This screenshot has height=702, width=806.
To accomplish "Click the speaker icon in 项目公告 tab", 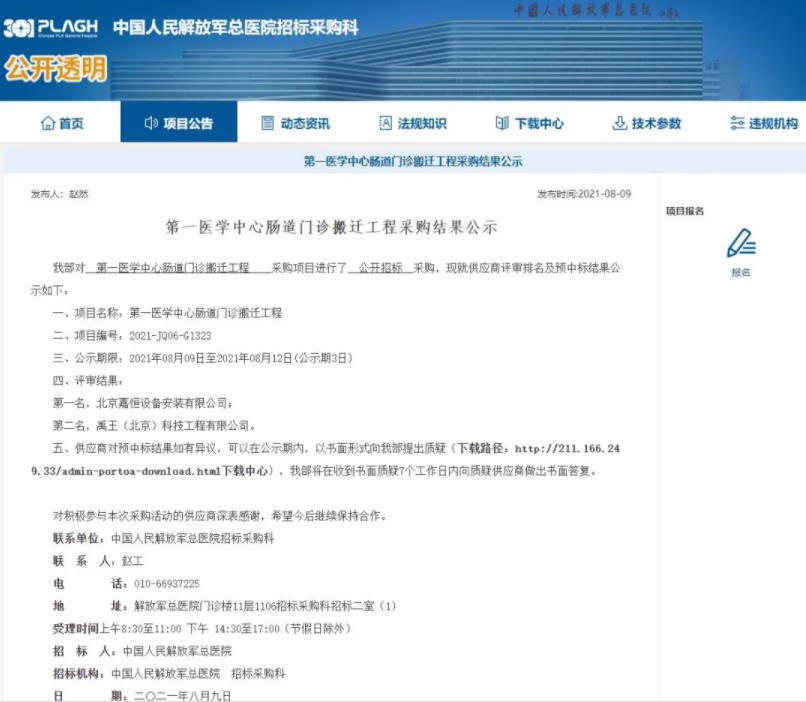I will [151, 123].
